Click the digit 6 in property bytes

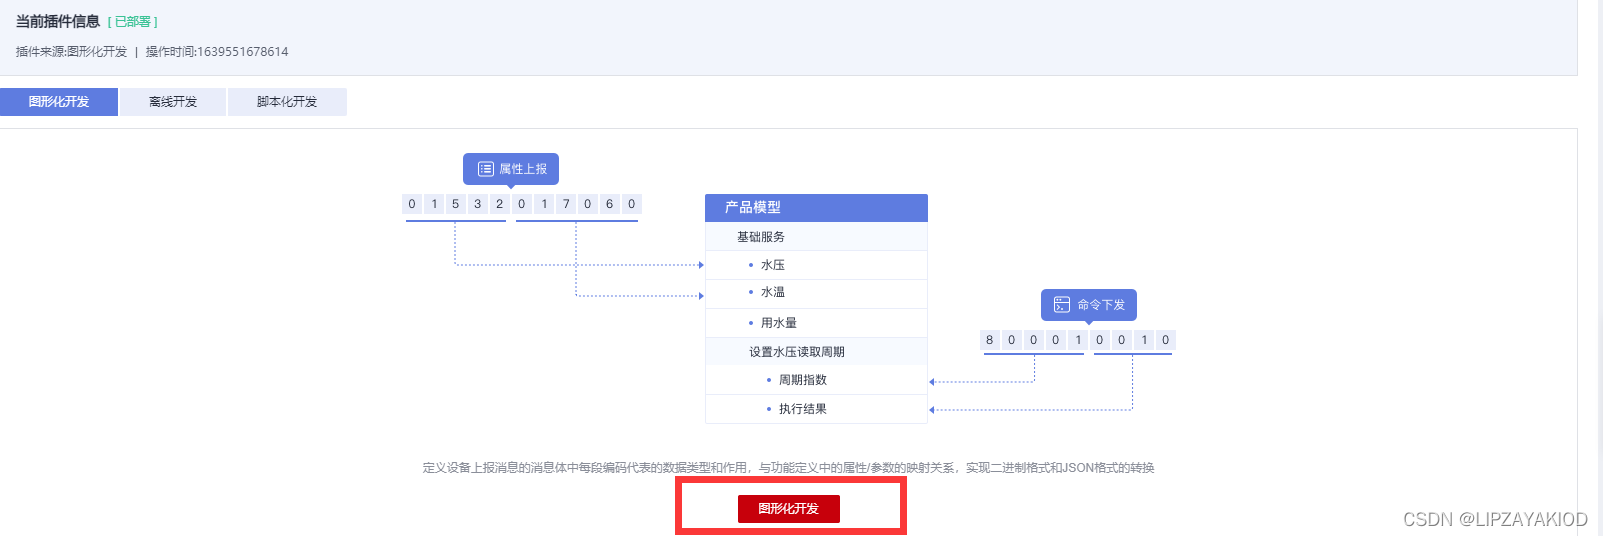(x=609, y=204)
